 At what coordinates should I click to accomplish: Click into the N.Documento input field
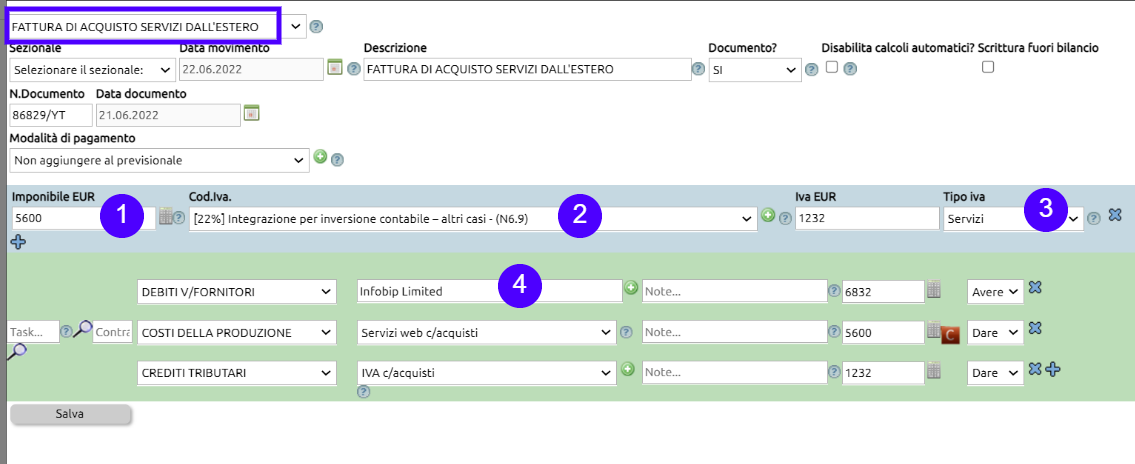pyautogui.click(x=50, y=114)
